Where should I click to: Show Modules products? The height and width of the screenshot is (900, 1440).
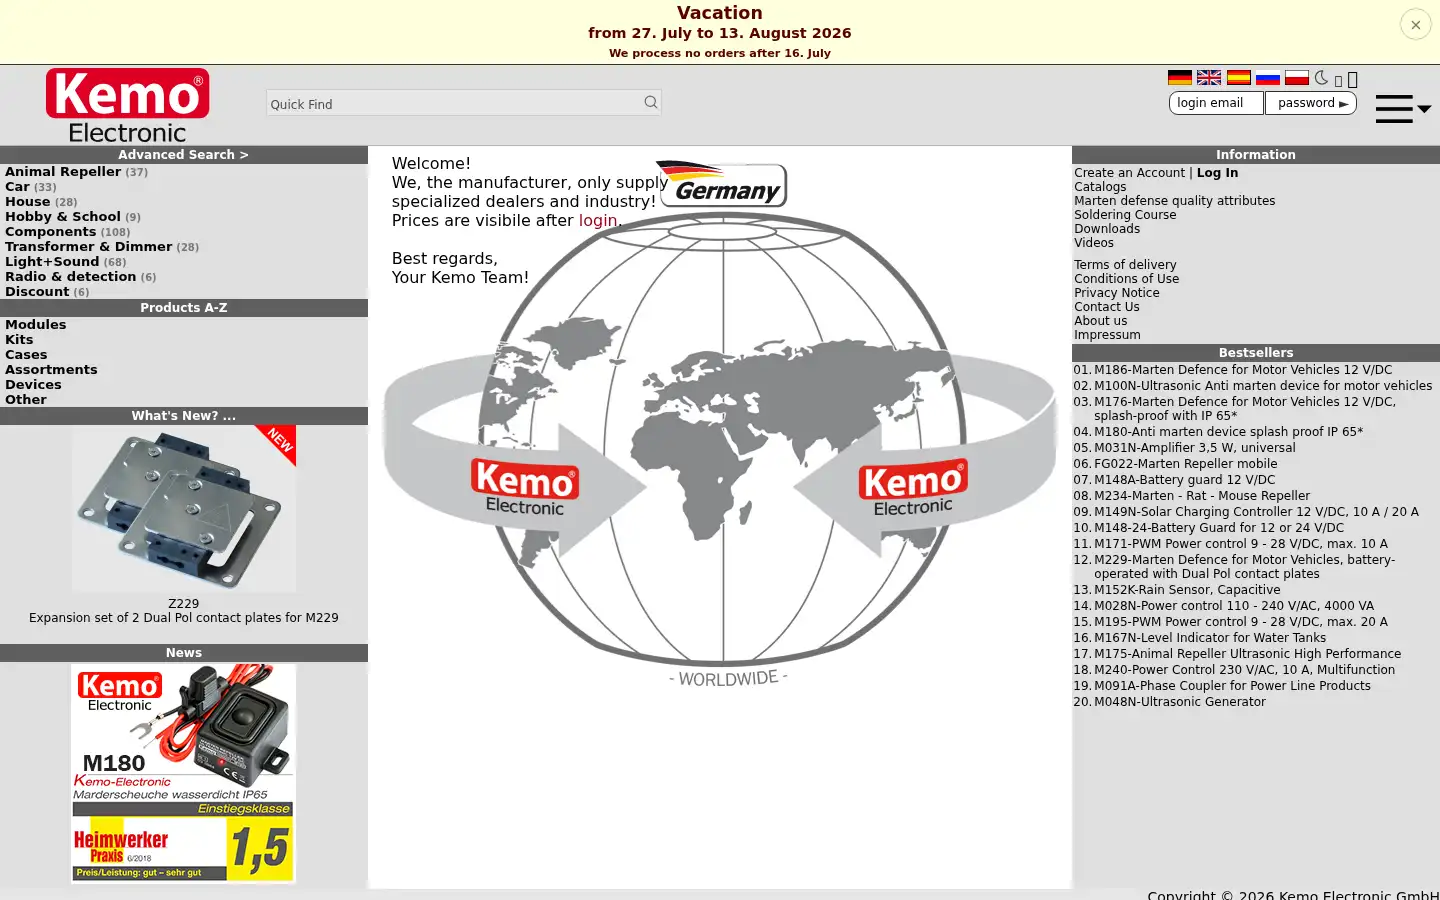(36, 325)
